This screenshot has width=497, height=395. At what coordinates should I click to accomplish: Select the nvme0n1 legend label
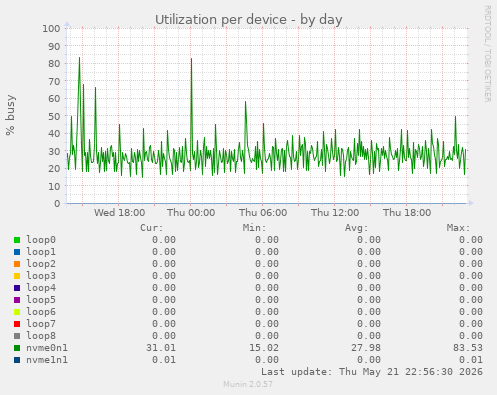(47, 348)
